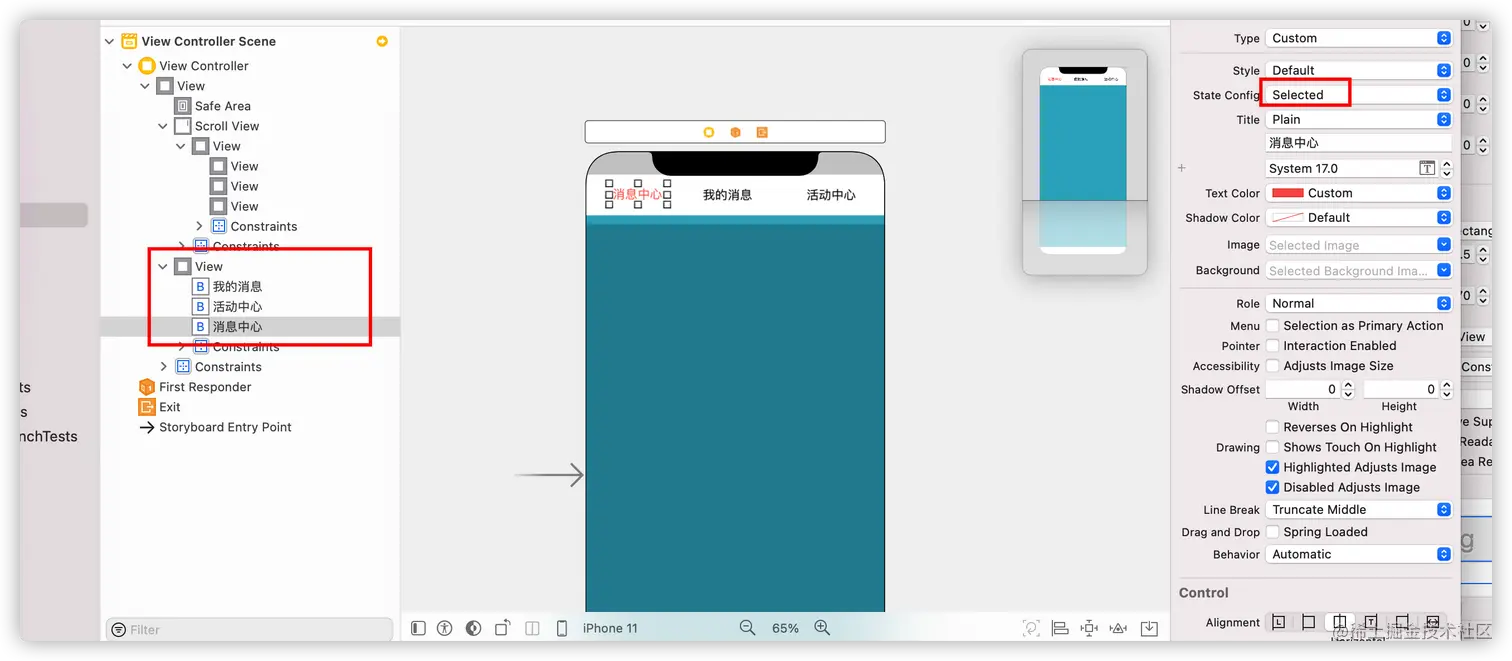Uncheck Disabled Adjusts Image
Screen dimensions: 1512x661
(x=1273, y=487)
